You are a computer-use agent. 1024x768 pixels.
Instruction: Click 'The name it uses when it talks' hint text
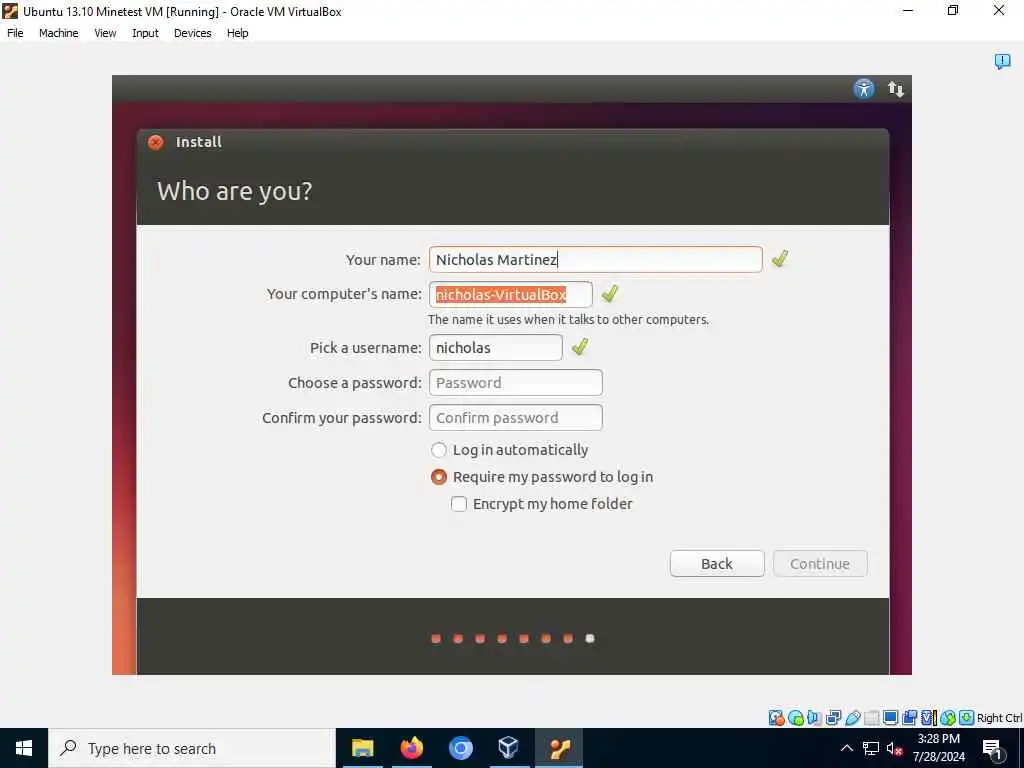pos(568,319)
